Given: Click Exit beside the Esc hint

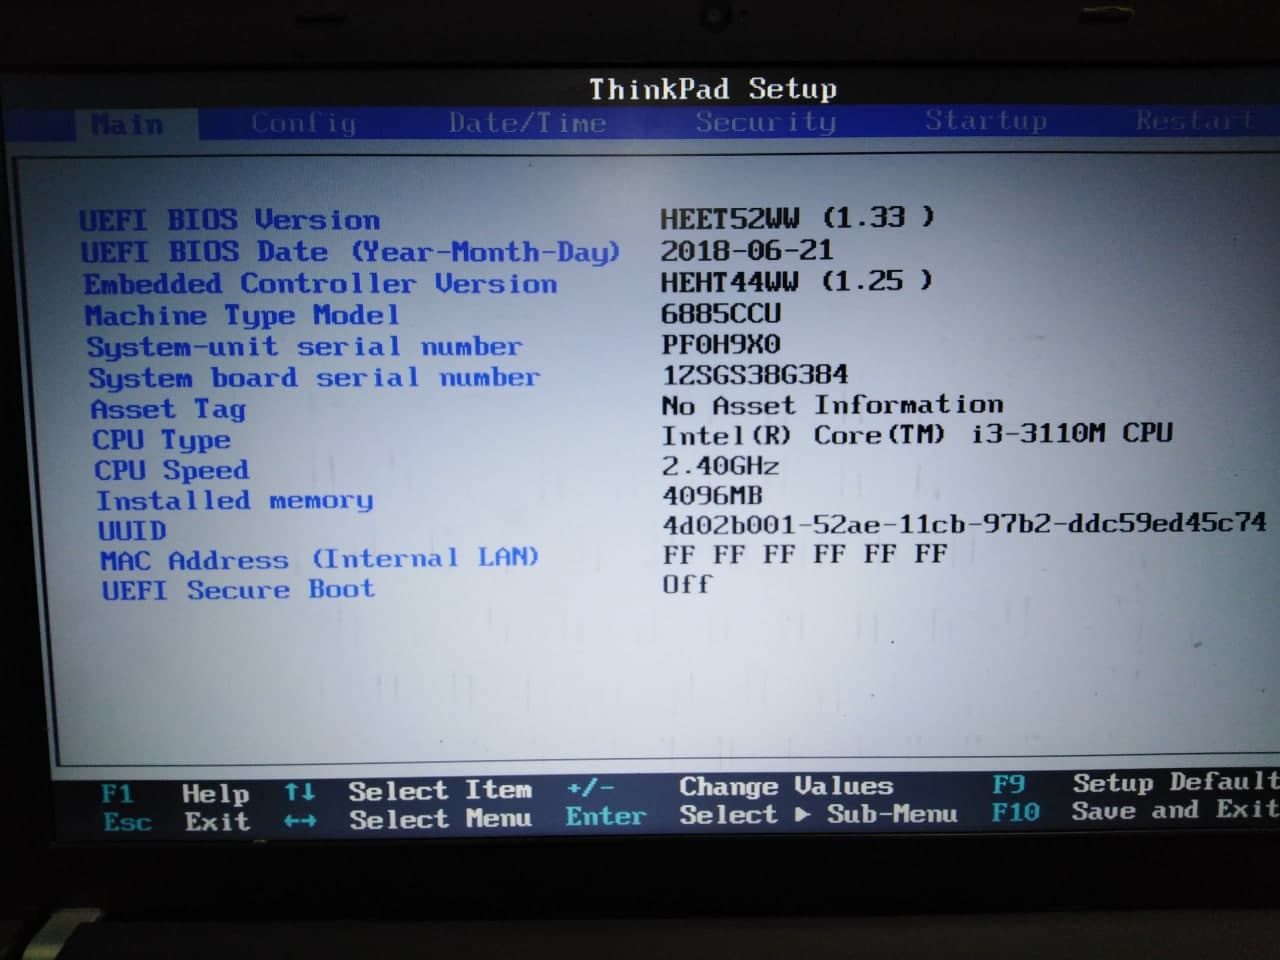Looking at the screenshot, I should [217, 822].
